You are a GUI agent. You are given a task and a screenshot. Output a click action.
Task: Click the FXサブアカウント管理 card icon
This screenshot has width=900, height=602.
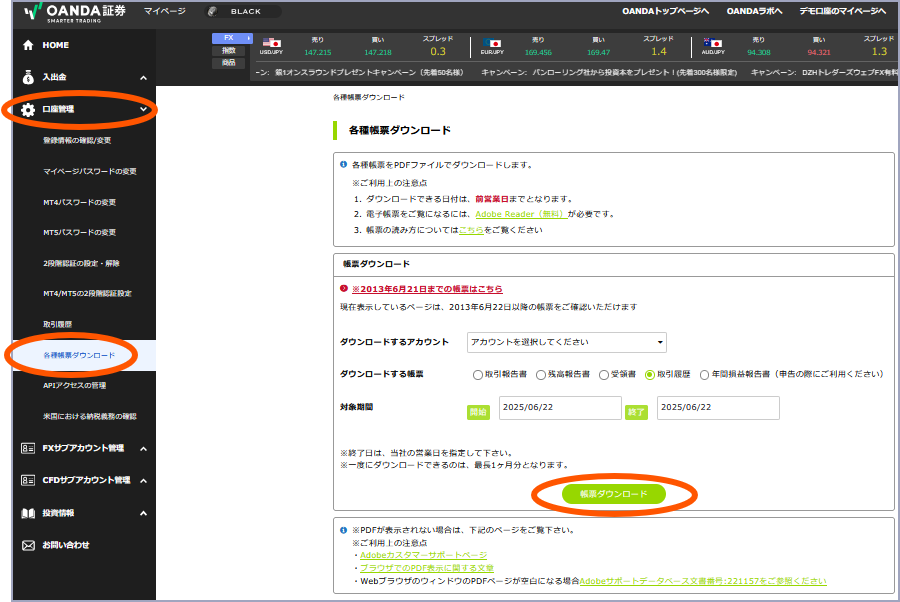pos(28,448)
